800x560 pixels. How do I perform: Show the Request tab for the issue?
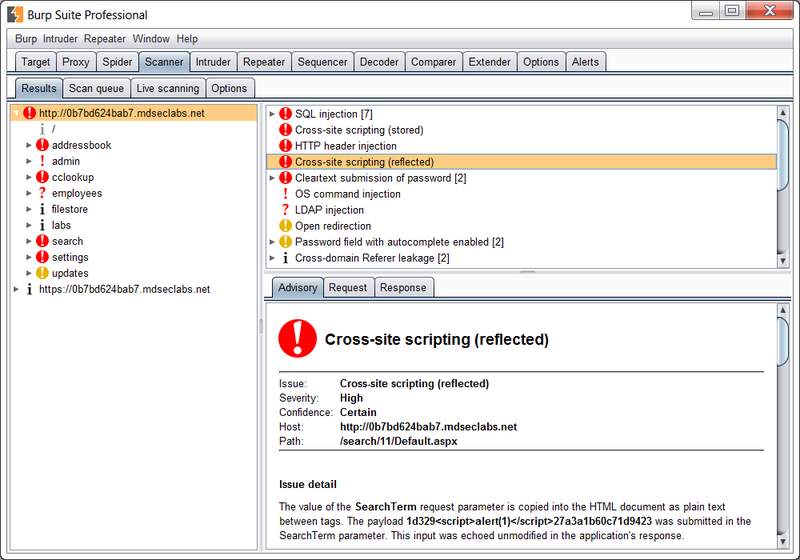(x=348, y=288)
